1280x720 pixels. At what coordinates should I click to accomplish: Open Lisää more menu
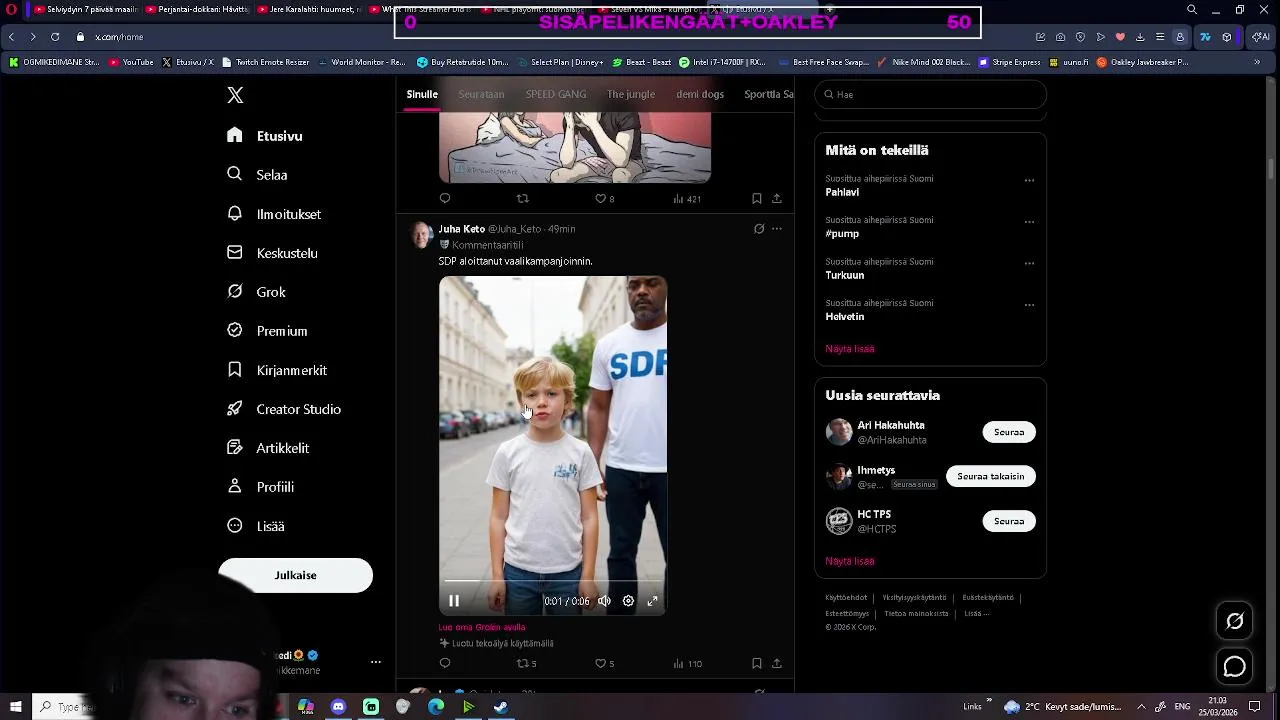pos(256,526)
